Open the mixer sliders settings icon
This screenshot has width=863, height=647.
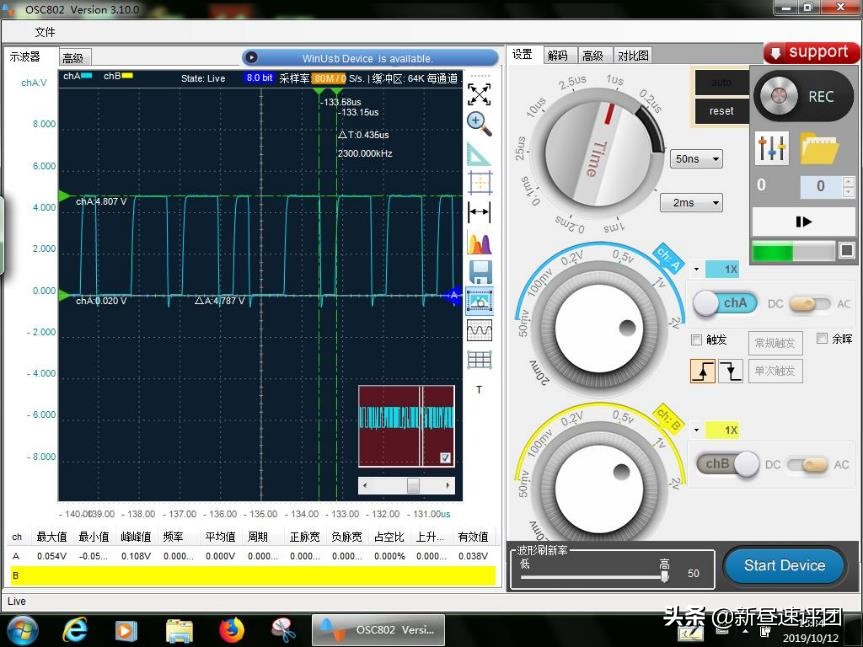pos(773,149)
